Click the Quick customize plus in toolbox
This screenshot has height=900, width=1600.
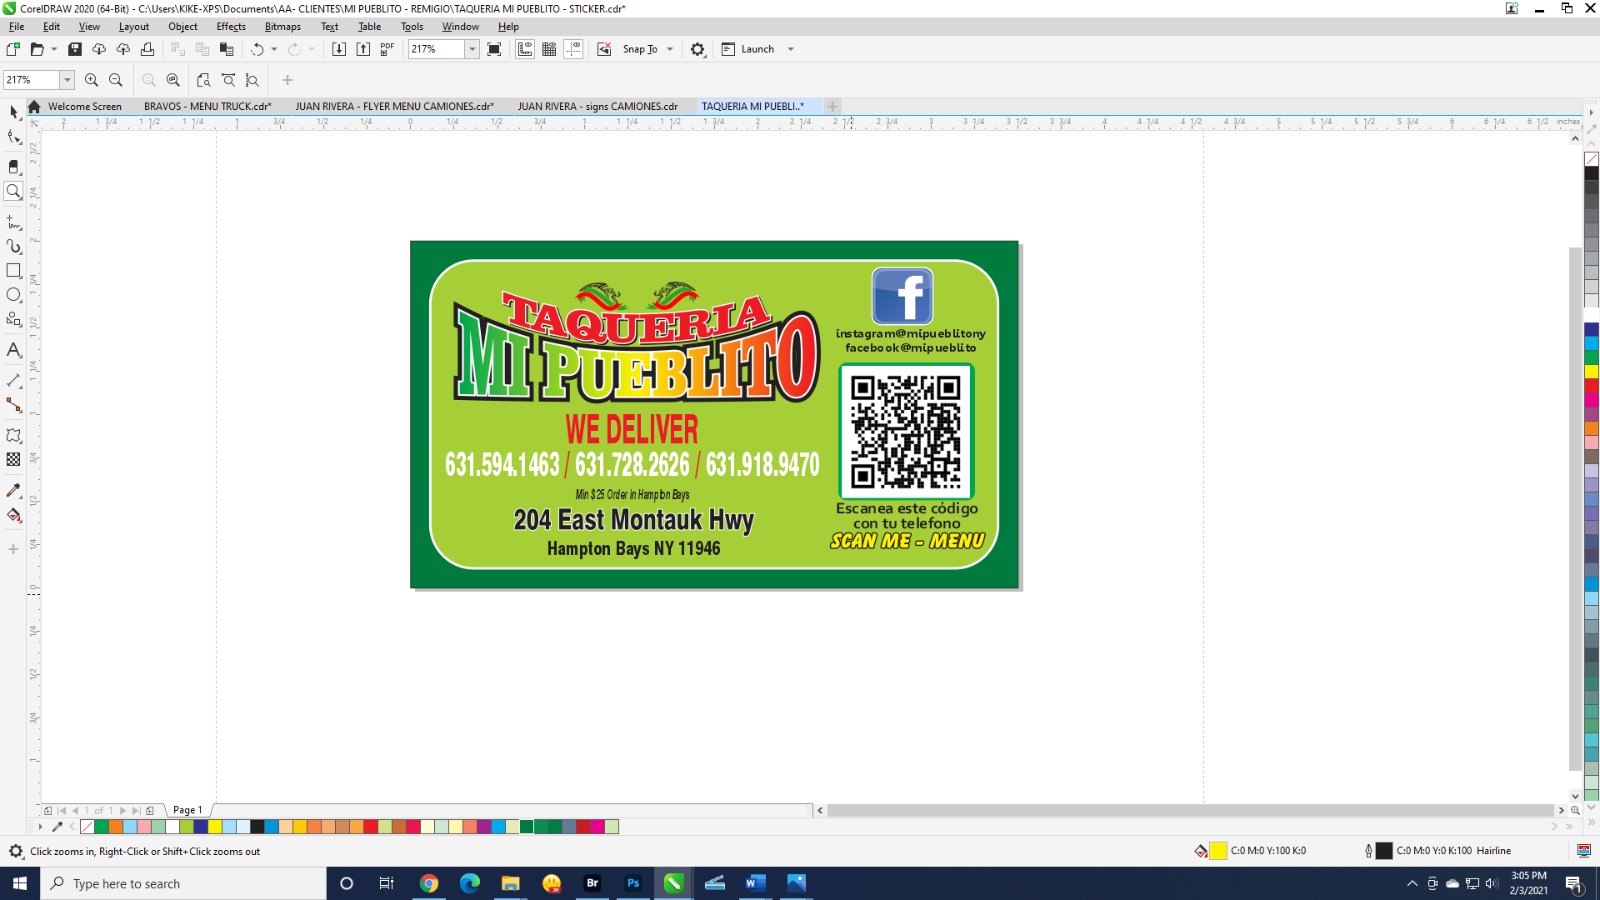pyautogui.click(x=13, y=549)
